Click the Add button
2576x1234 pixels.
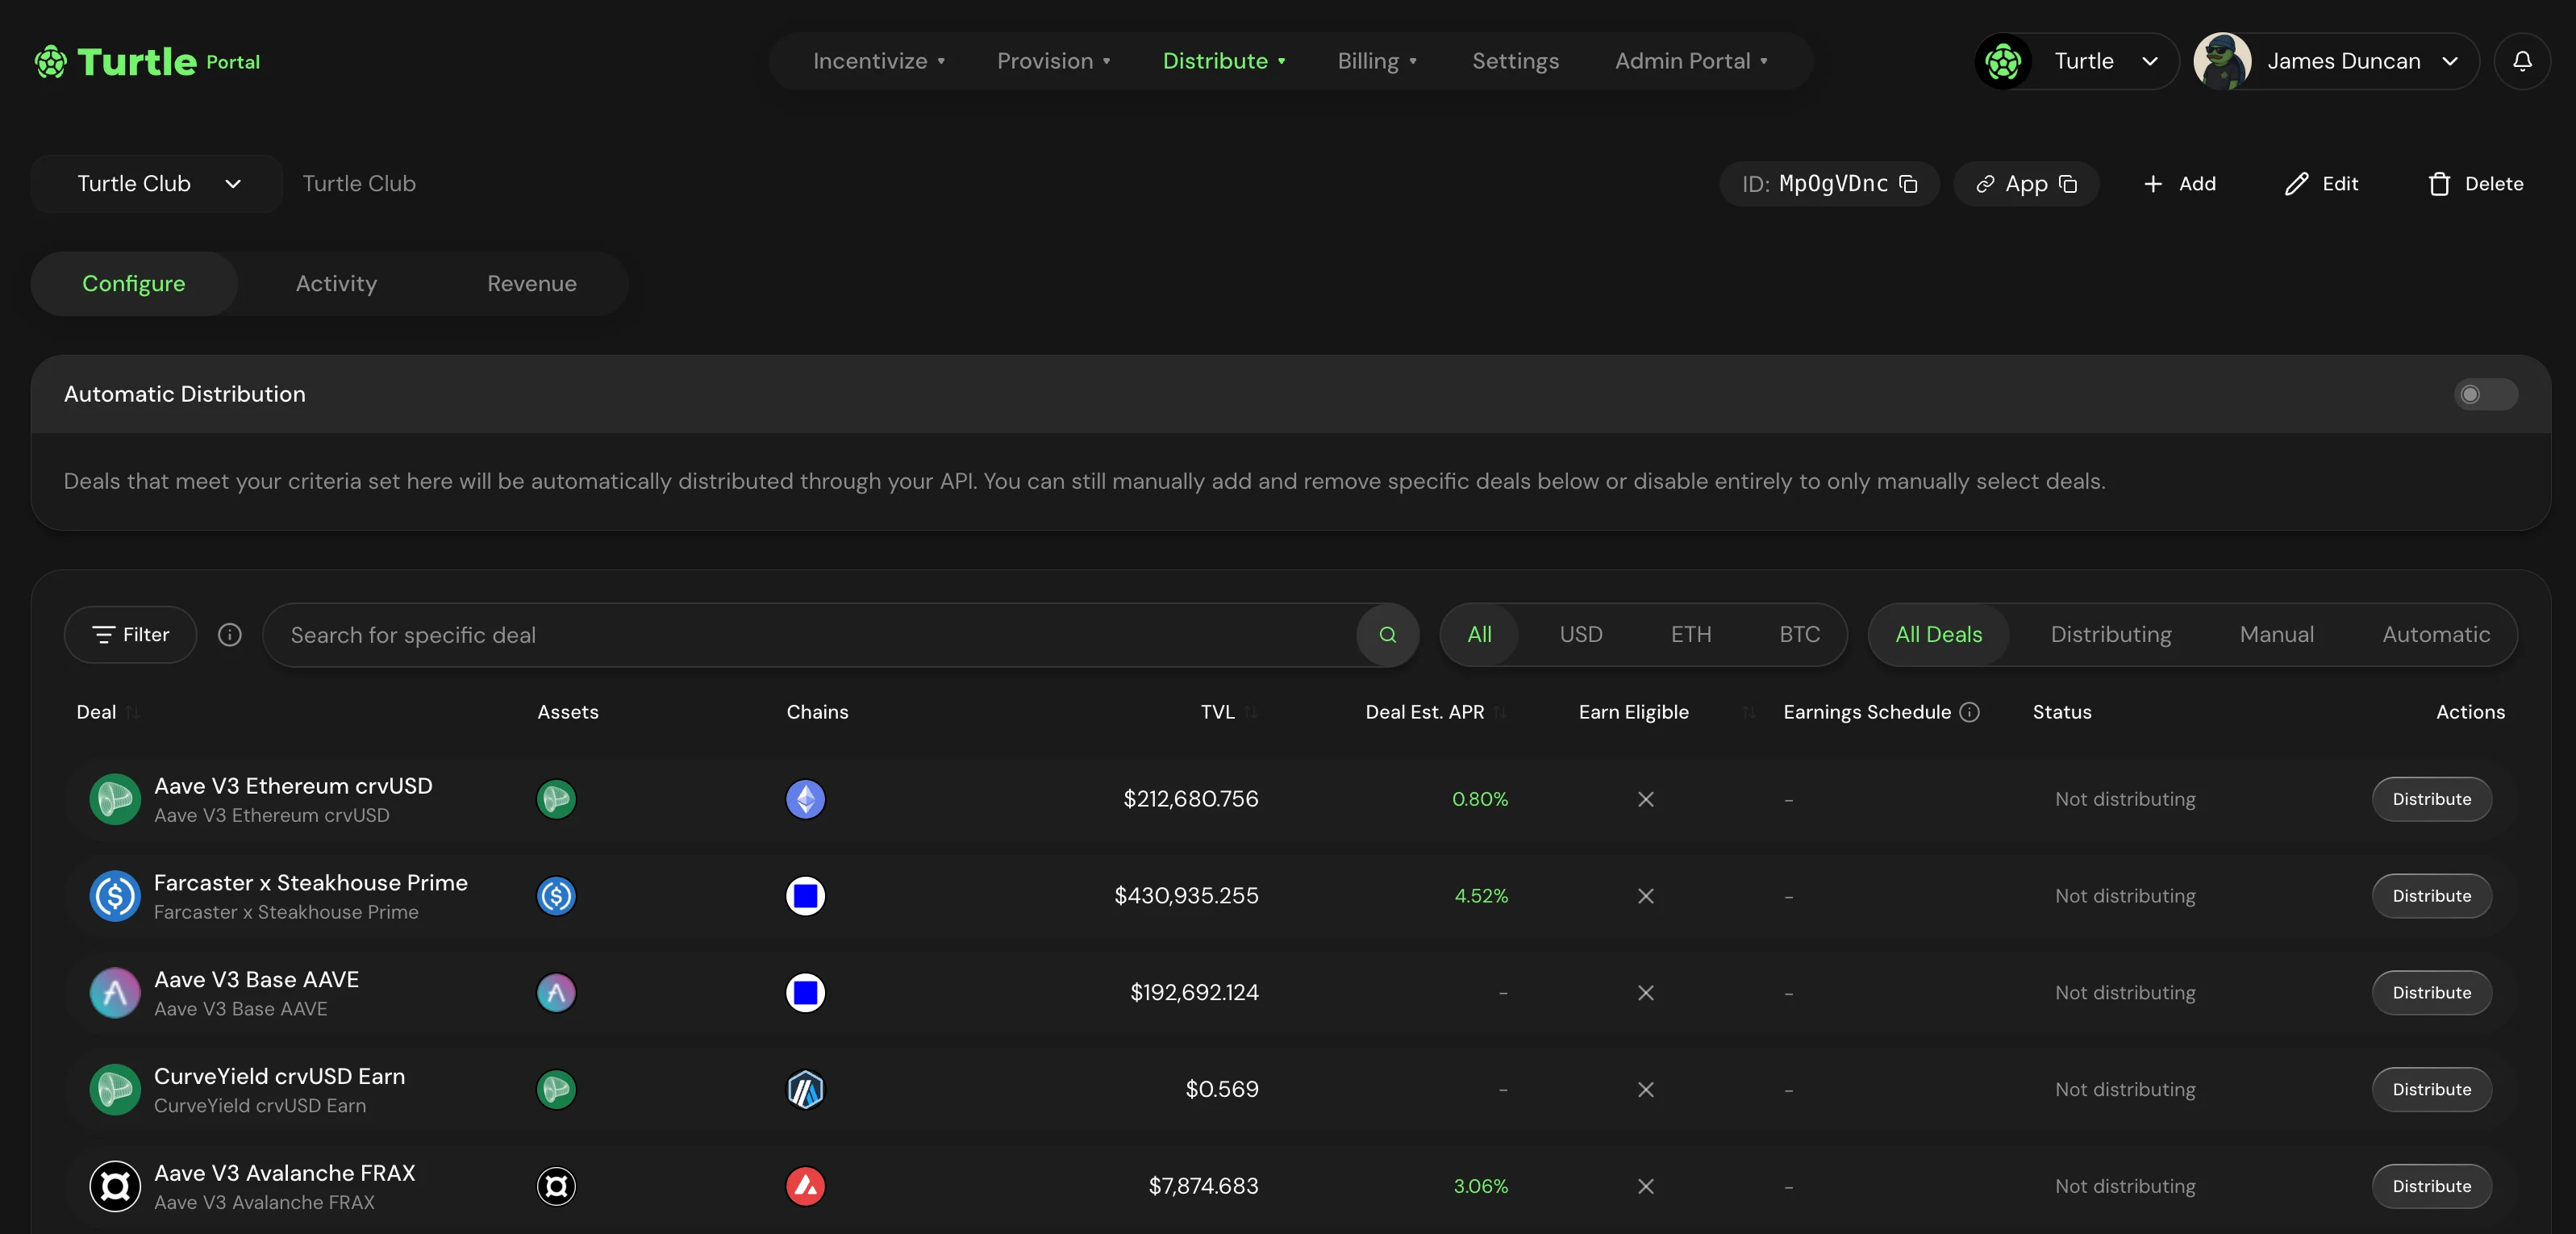point(2179,184)
